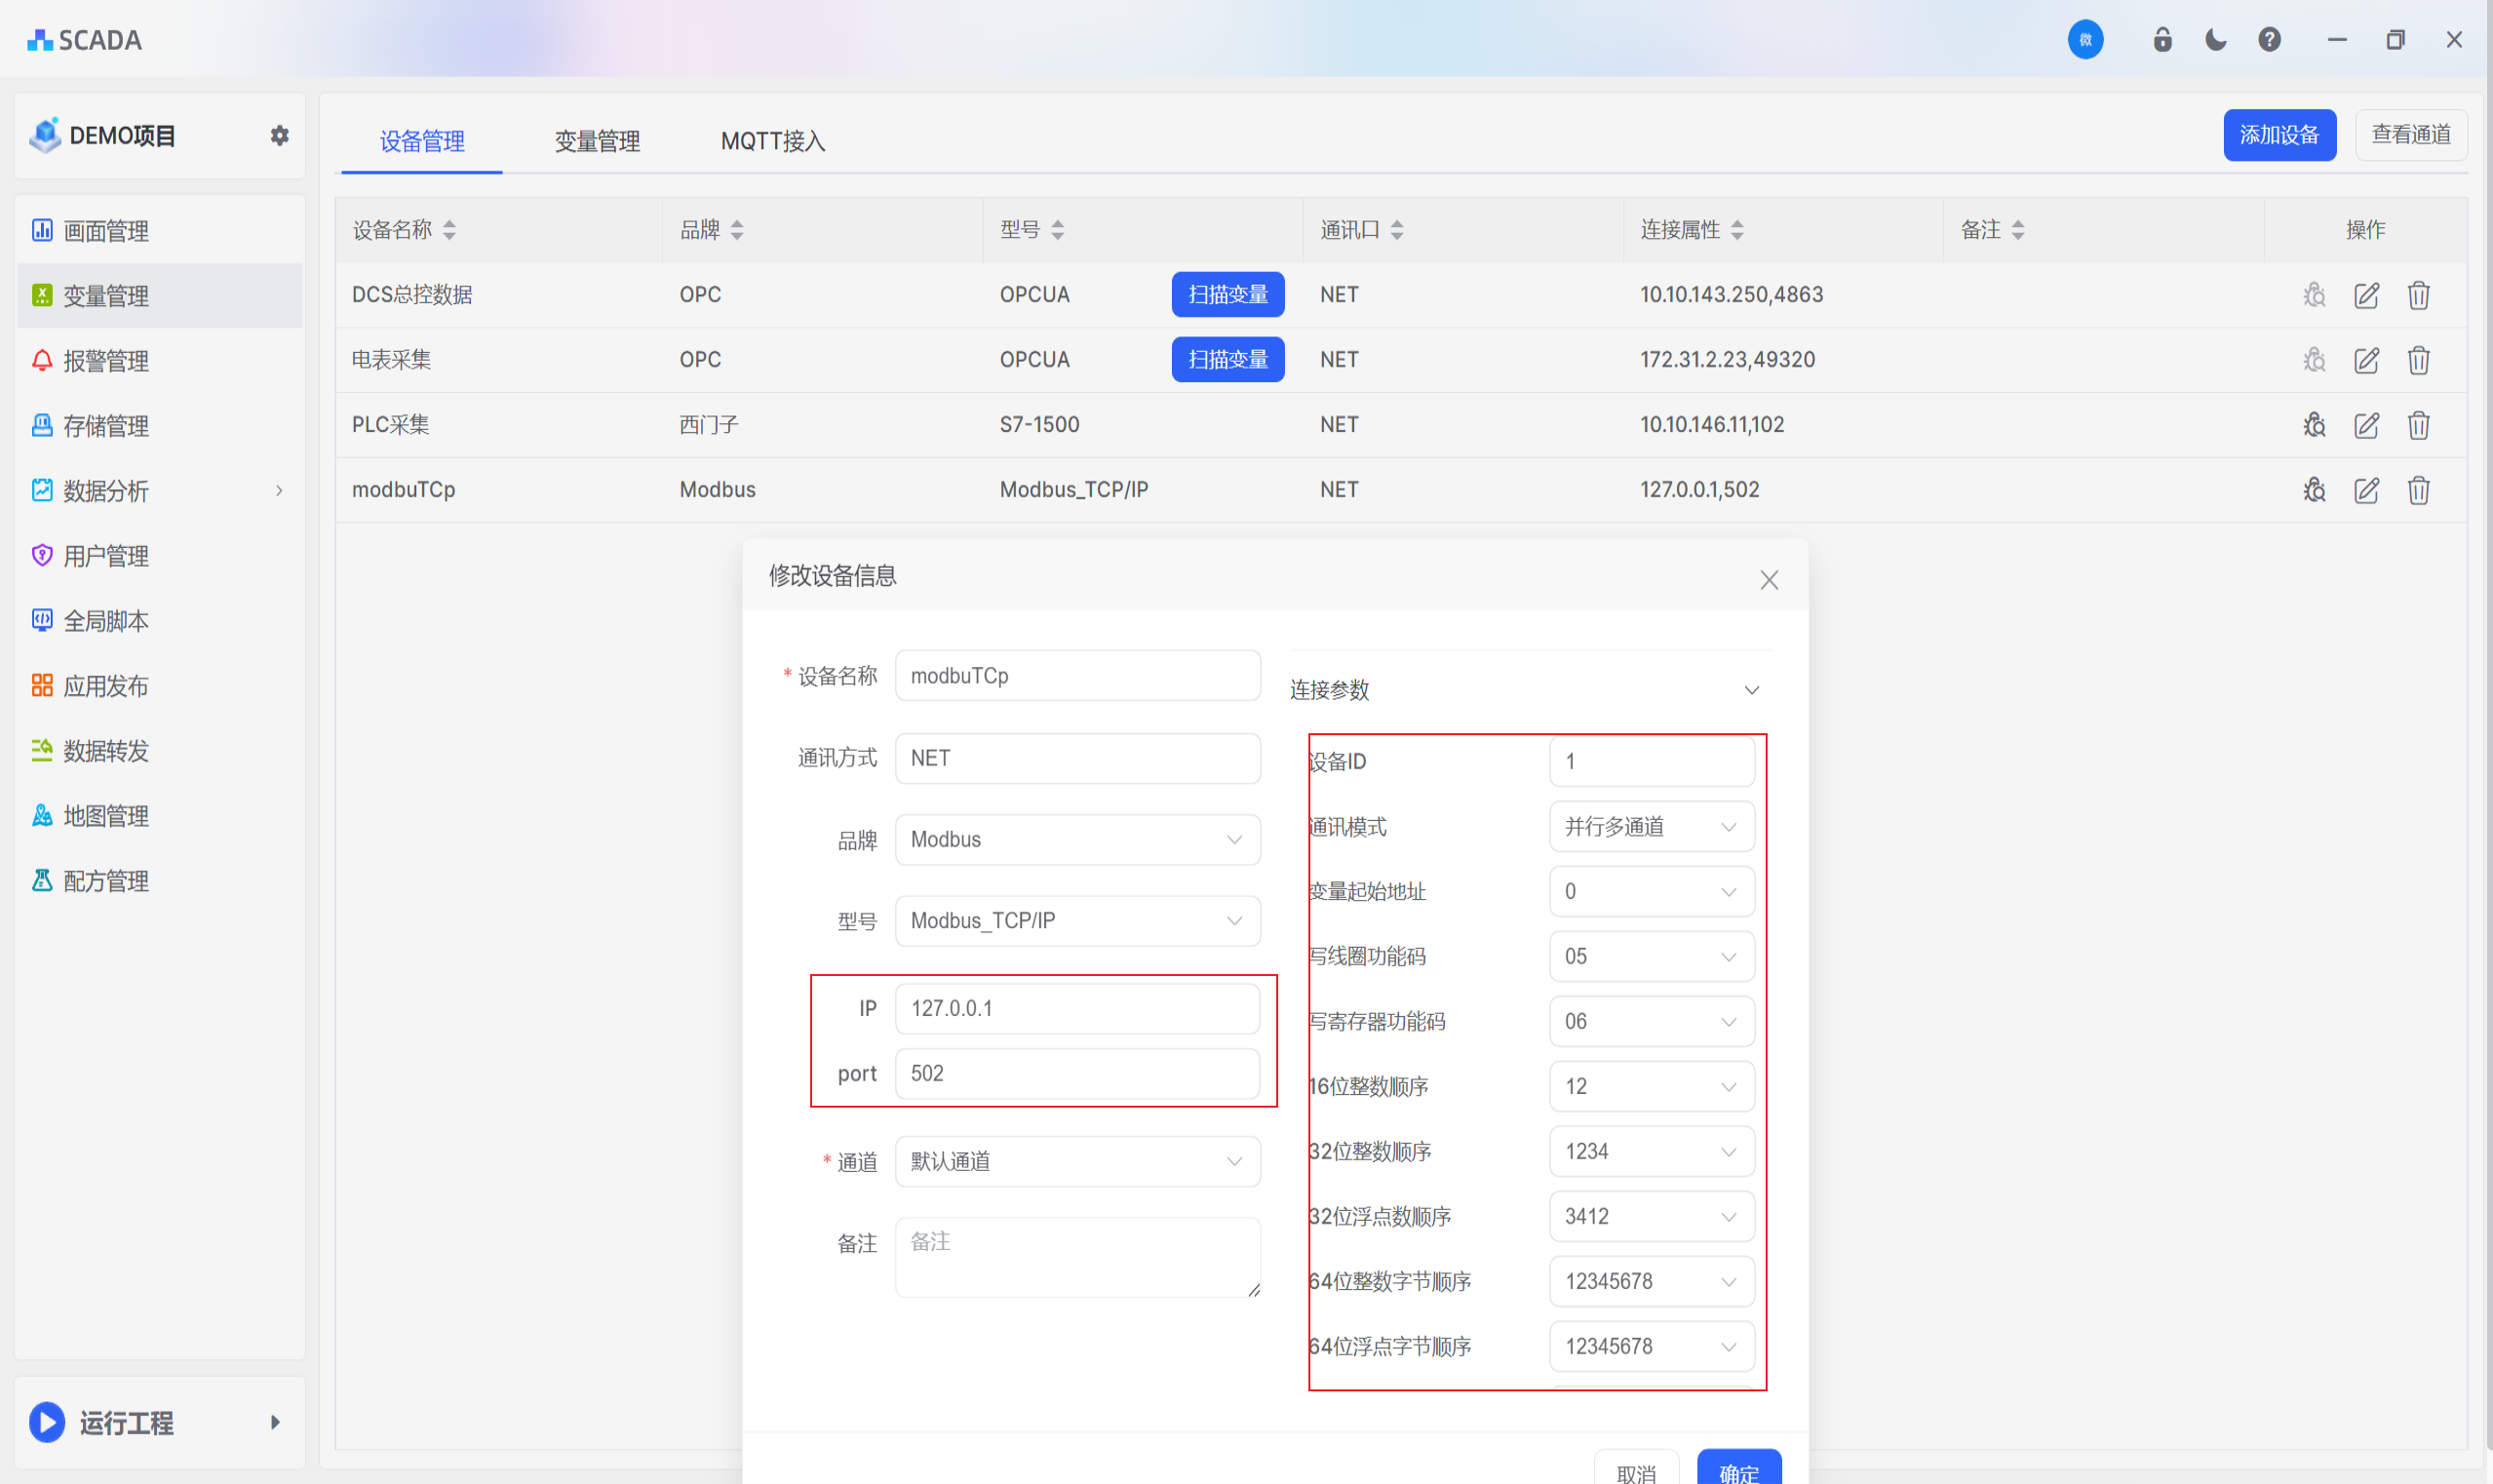The image size is (2493, 1484).
Task: Switch to the 变量管理 top tab
Action: tap(597, 141)
